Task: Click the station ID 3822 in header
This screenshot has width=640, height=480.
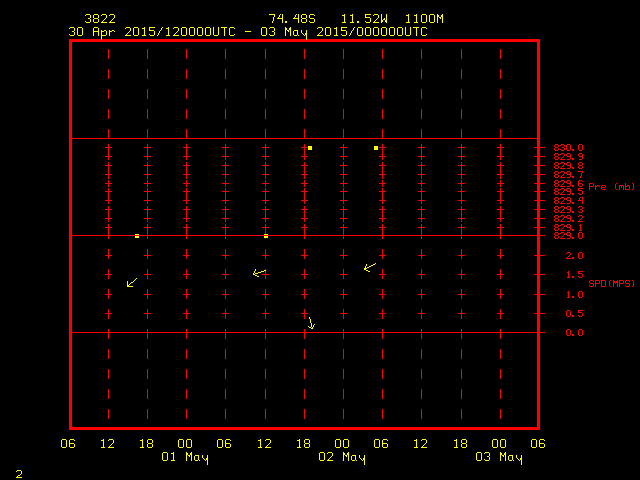Action: coord(100,19)
